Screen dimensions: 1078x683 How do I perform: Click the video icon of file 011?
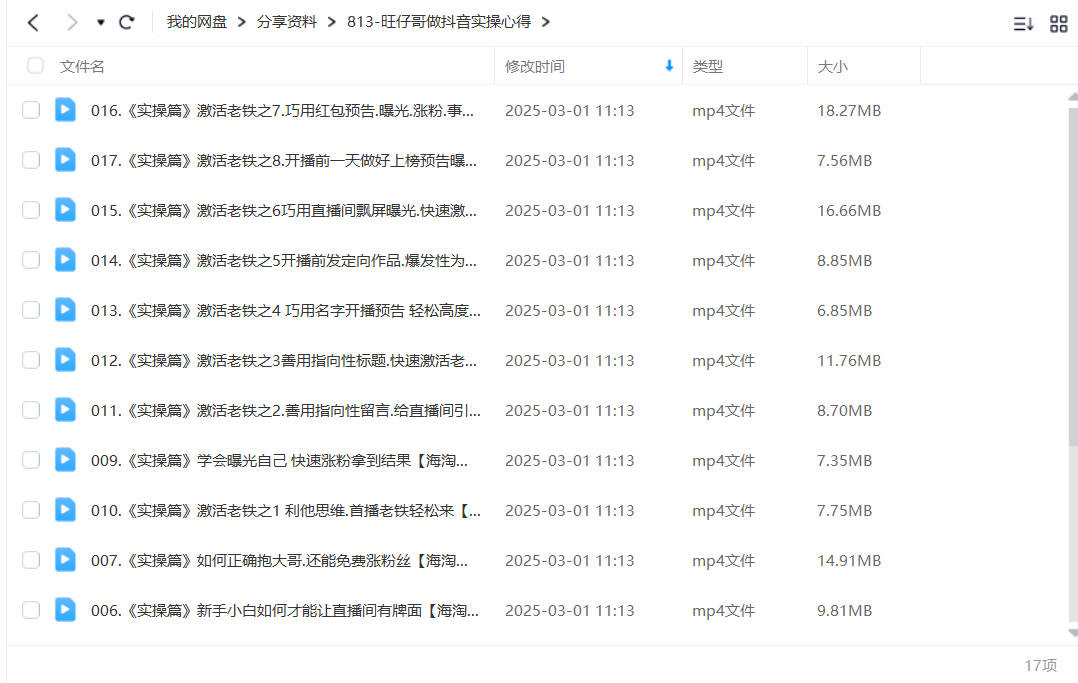[x=65, y=409]
